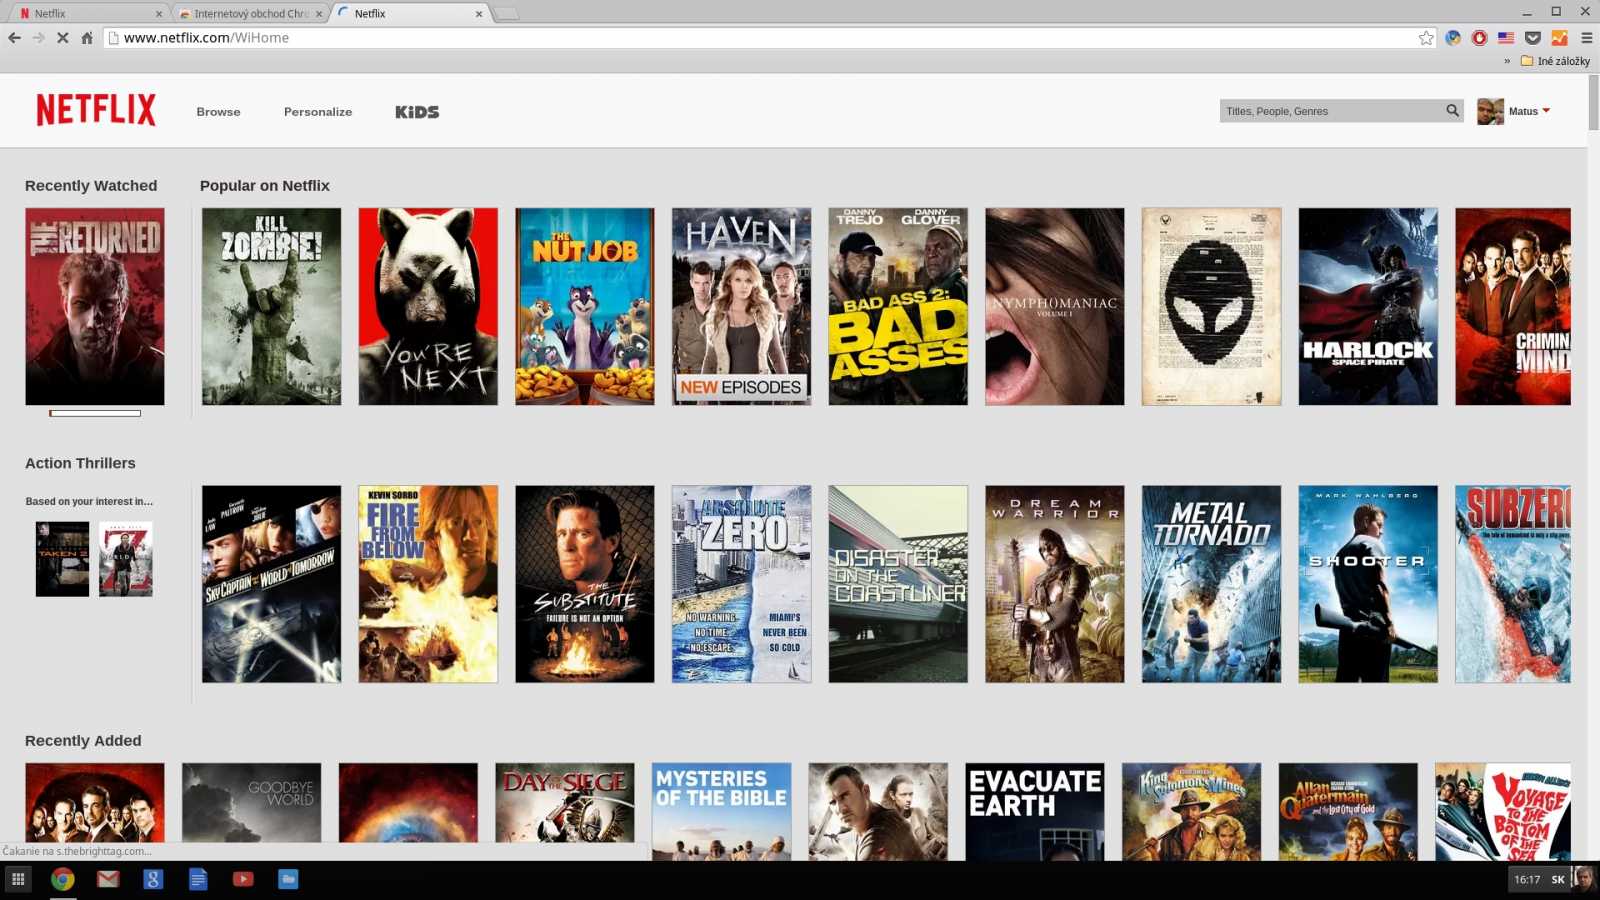
Task: Click the orange extension icon in the toolbar
Action: tap(1559, 38)
